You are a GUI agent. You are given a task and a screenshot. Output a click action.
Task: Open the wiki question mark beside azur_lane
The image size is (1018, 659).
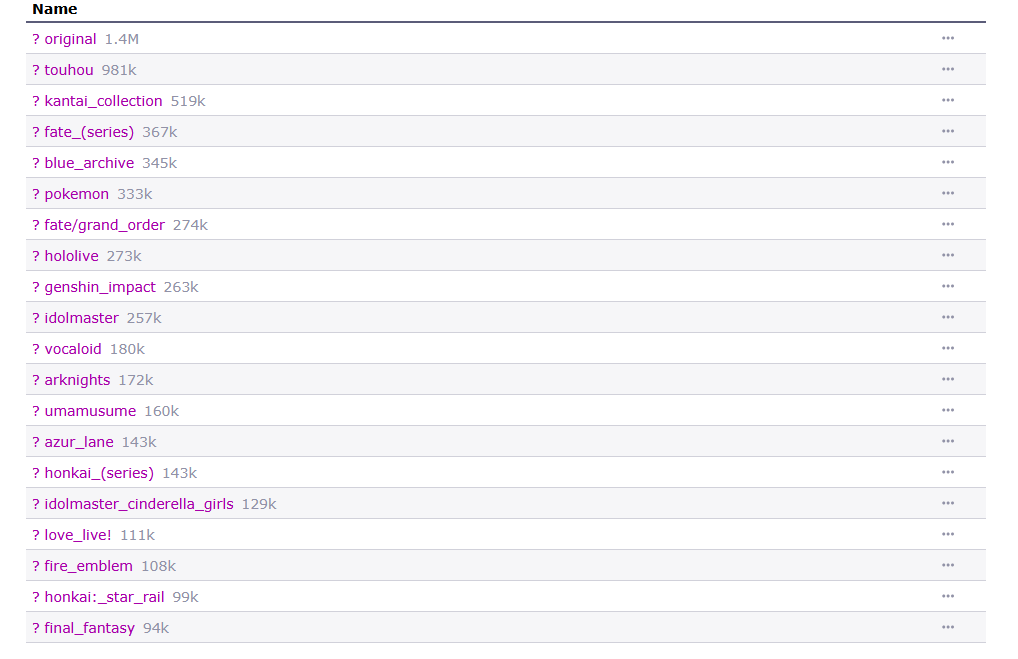pos(36,442)
